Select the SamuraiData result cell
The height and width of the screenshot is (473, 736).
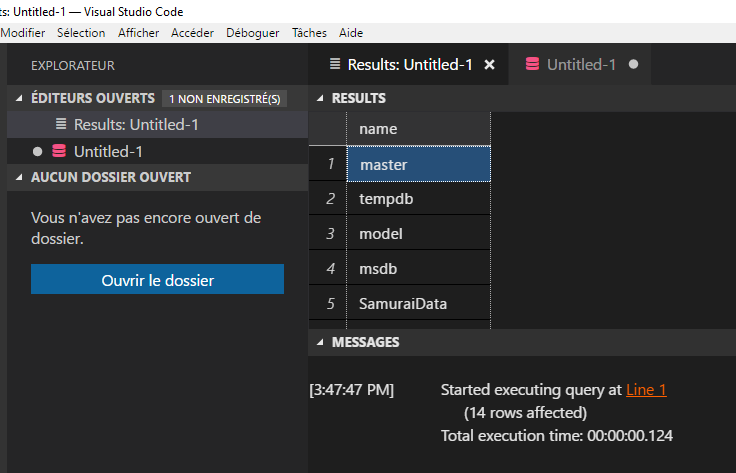pyautogui.click(x=418, y=304)
